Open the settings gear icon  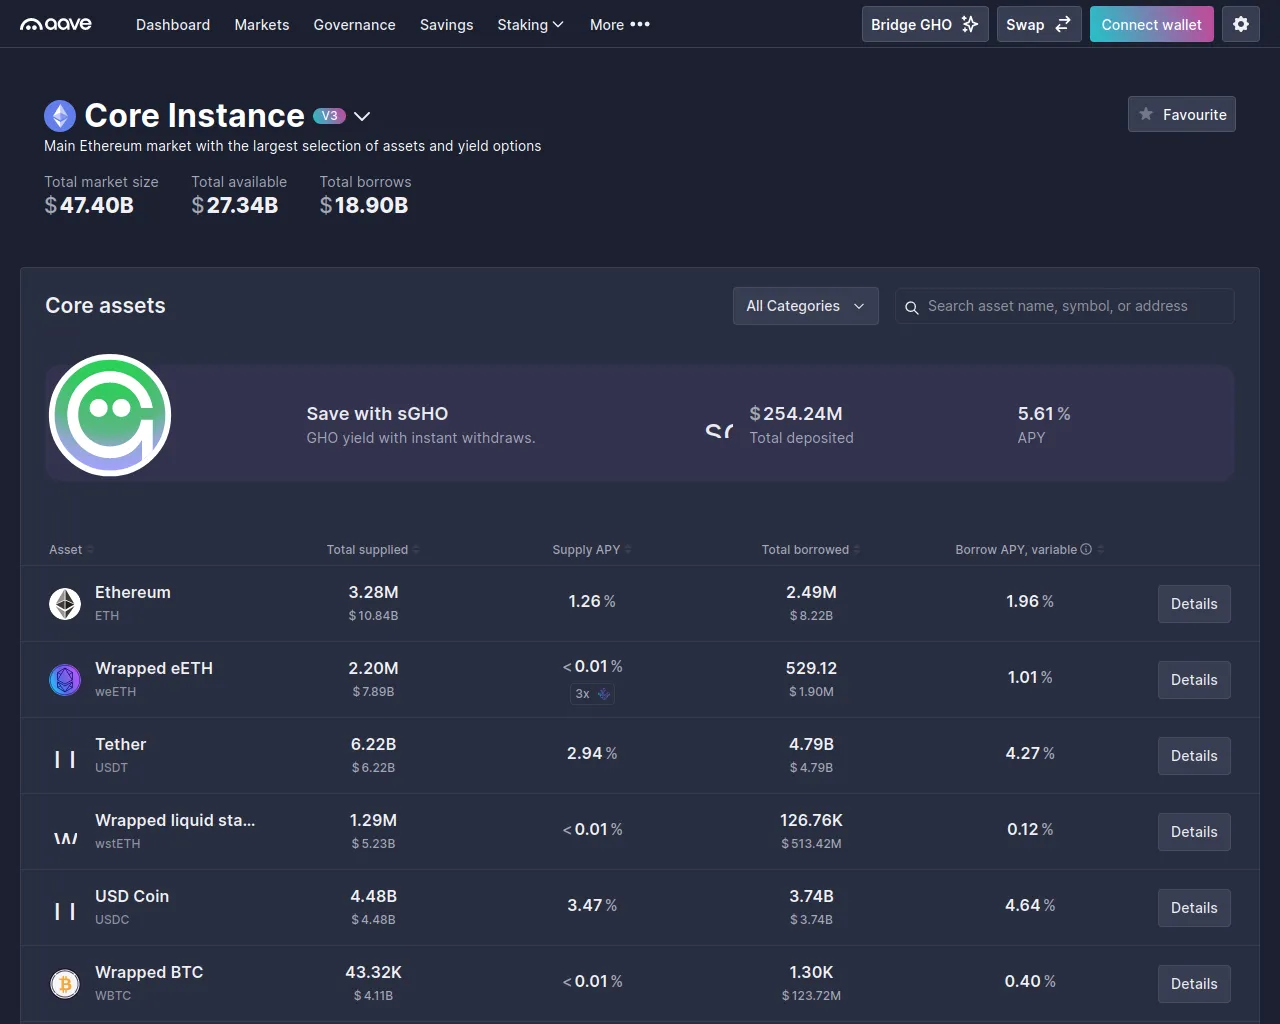(x=1241, y=24)
